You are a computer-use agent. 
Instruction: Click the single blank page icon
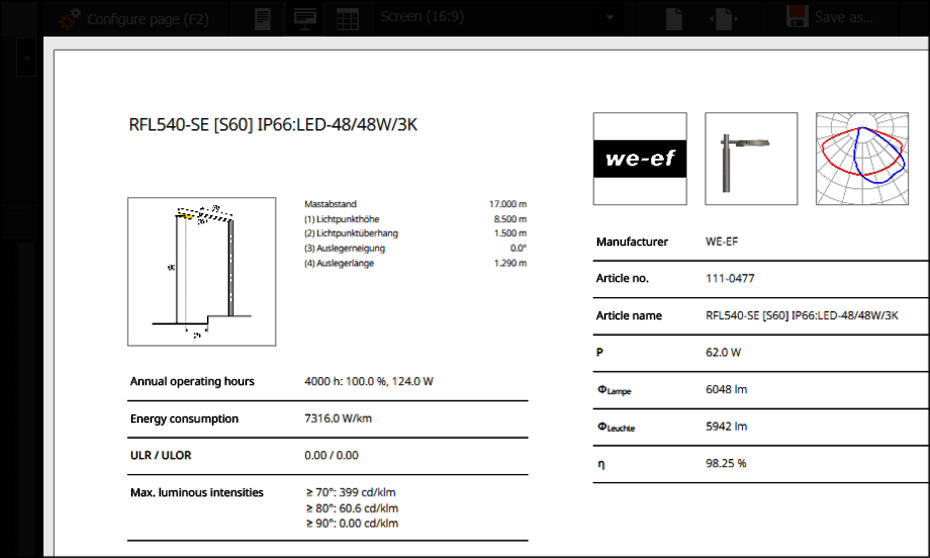tap(675, 18)
